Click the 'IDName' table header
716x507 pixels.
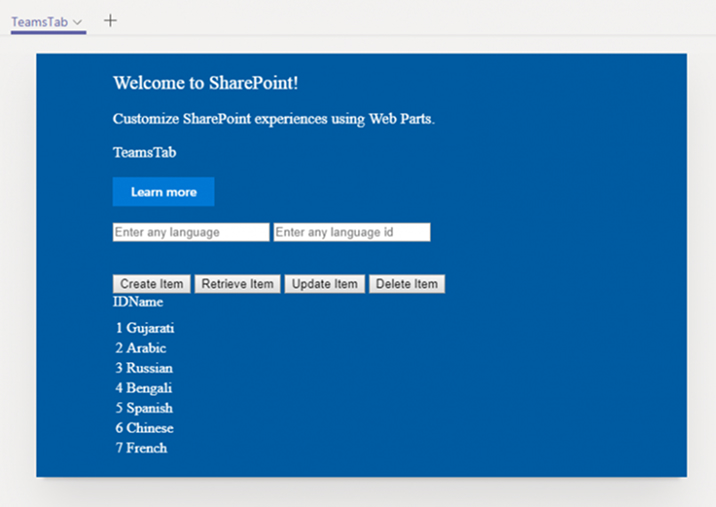[x=138, y=302]
